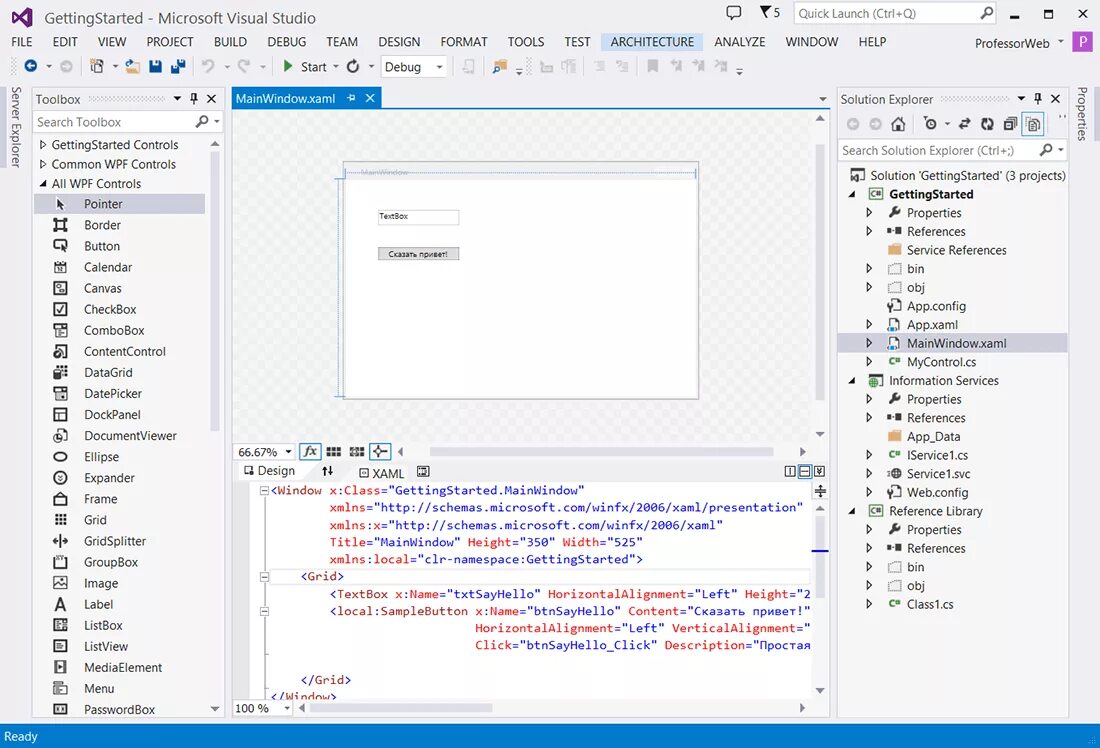Open the TOOLS menu
Image resolution: width=1100 pixels, height=748 pixels.
(x=525, y=41)
